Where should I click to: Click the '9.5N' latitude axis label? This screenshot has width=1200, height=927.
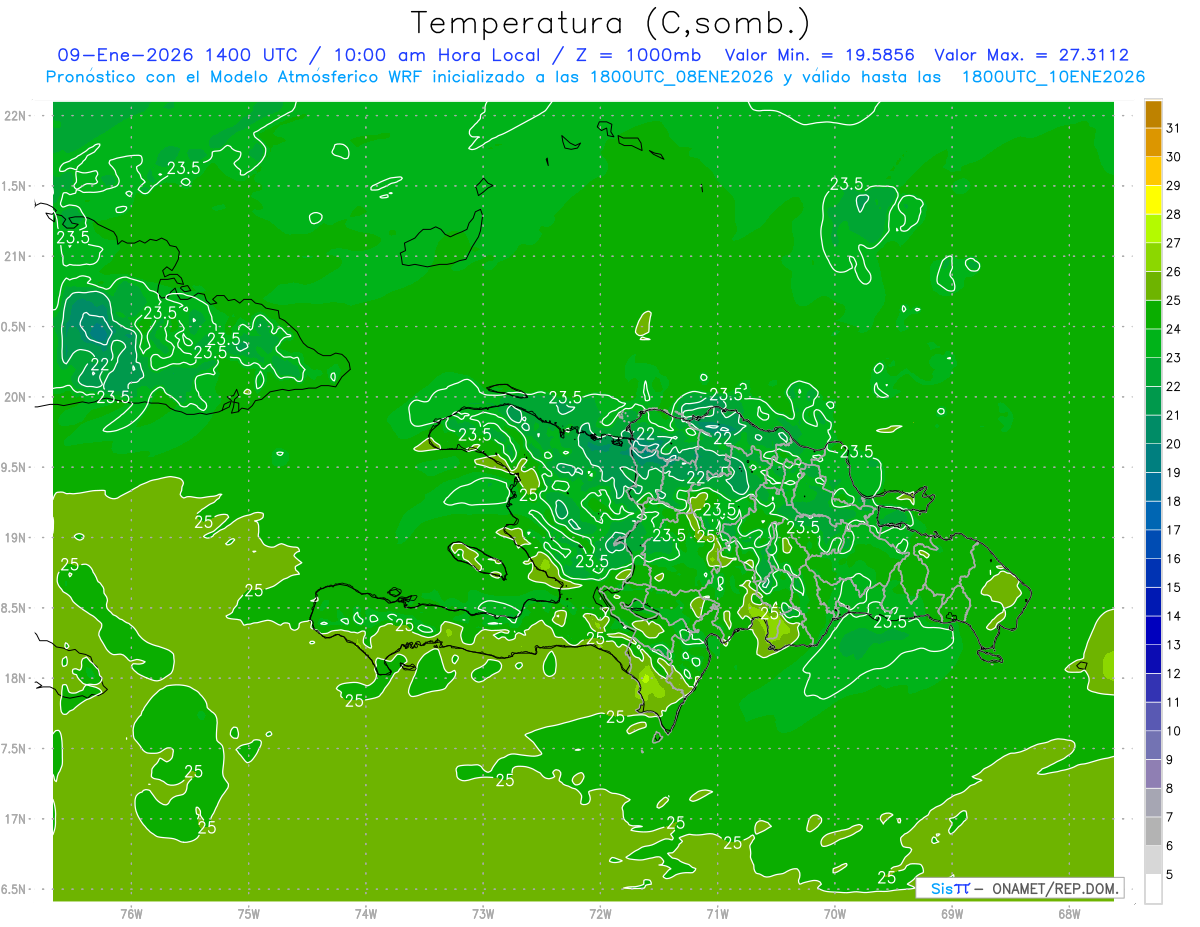[x=14, y=467]
